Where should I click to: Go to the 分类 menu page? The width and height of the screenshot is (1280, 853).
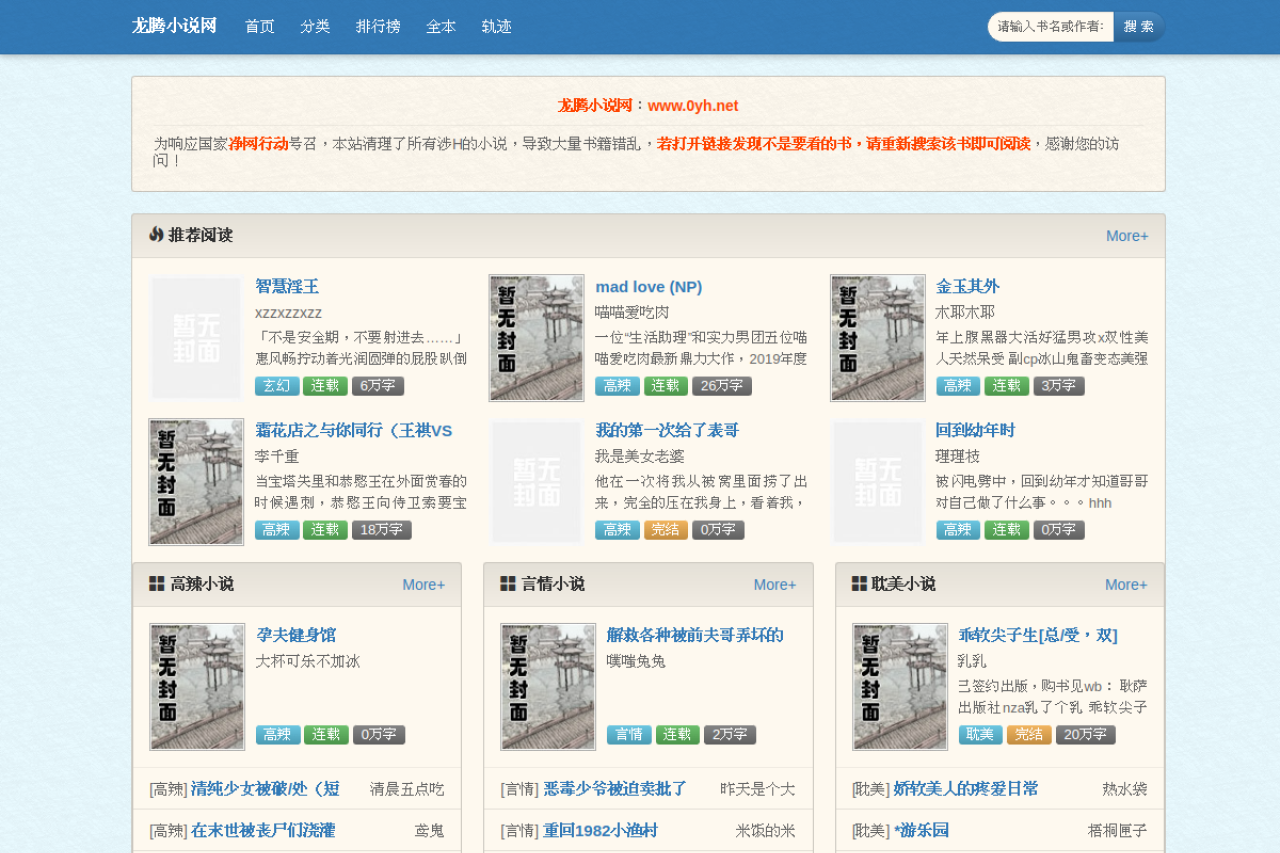315,27
